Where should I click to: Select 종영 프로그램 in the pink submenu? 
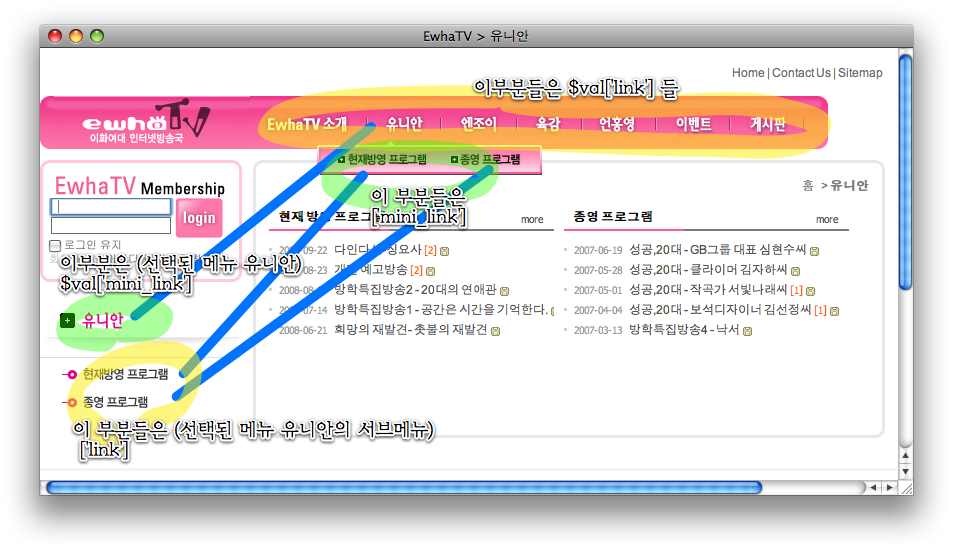tap(490, 159)
